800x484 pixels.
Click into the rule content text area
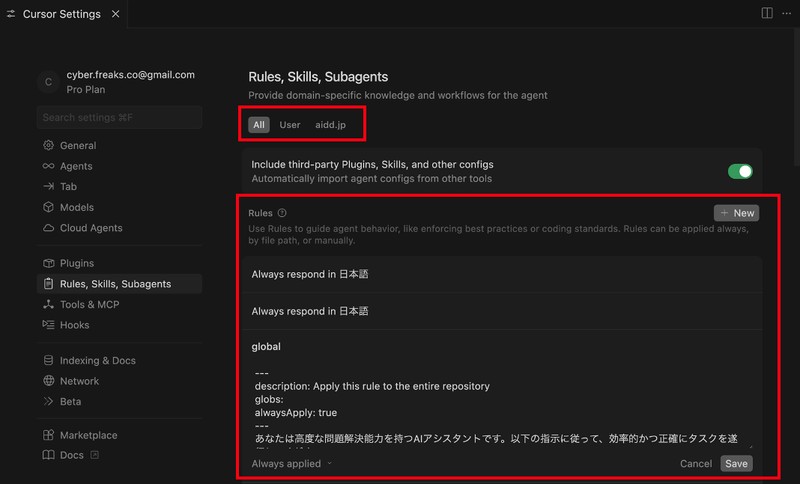pyautogui.click(x=502, y=406)
